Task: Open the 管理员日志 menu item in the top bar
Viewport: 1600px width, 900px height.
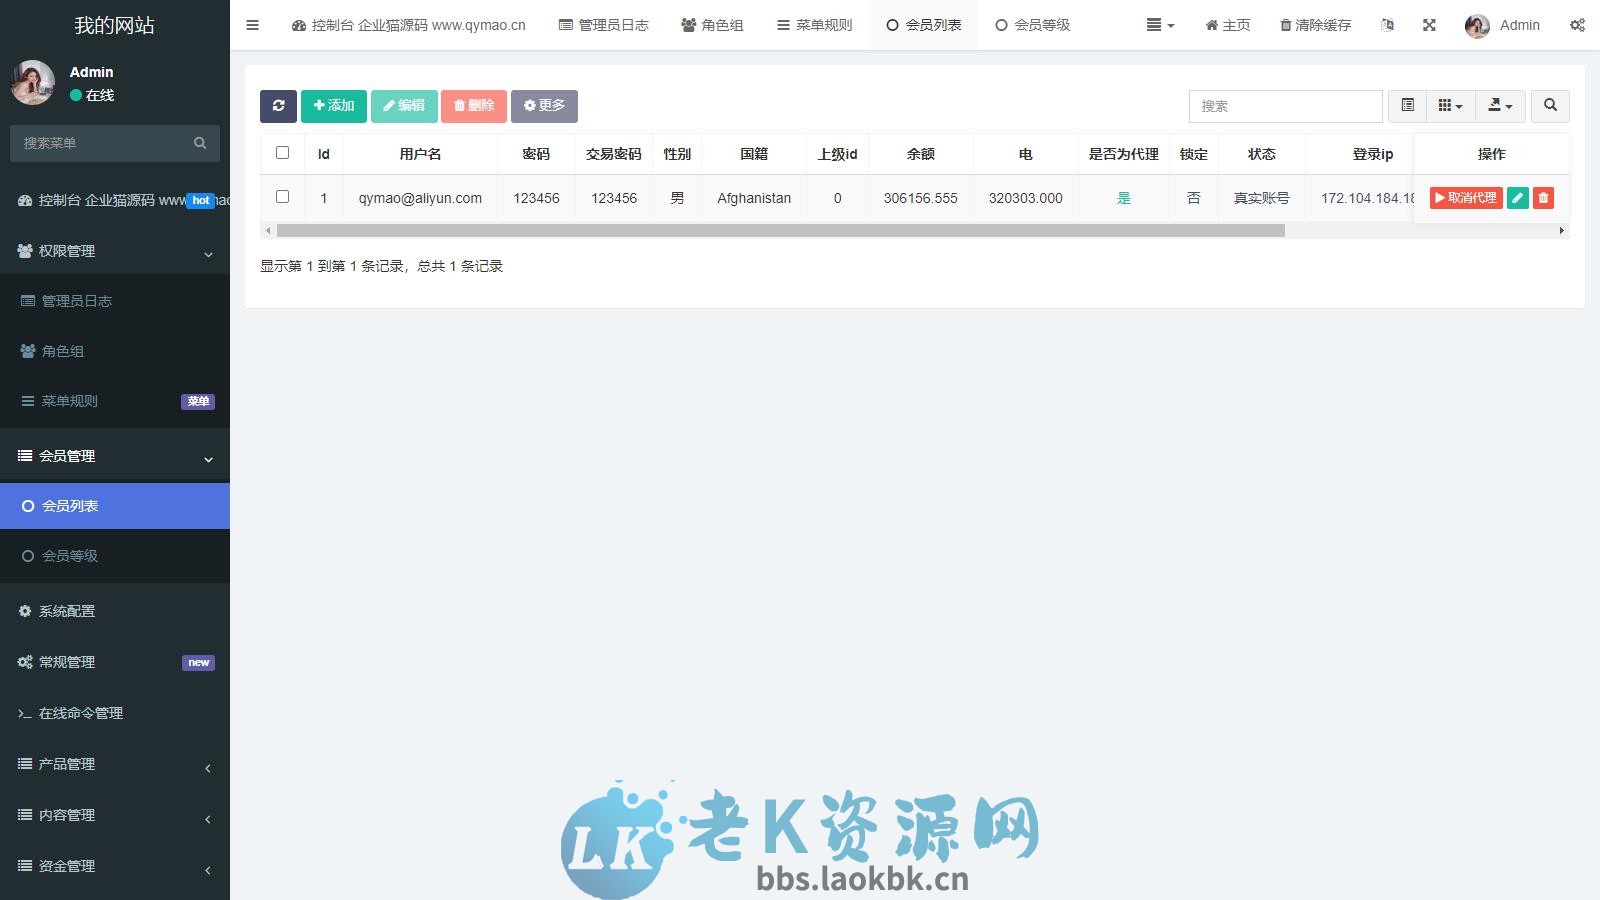Action: 604,25
